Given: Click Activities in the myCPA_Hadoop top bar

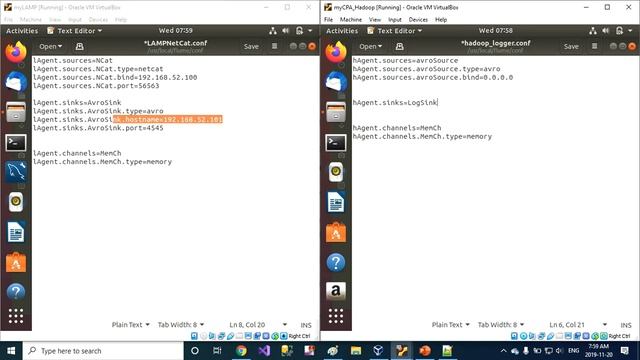Looking at the screenshot, I should pos(342,31).
